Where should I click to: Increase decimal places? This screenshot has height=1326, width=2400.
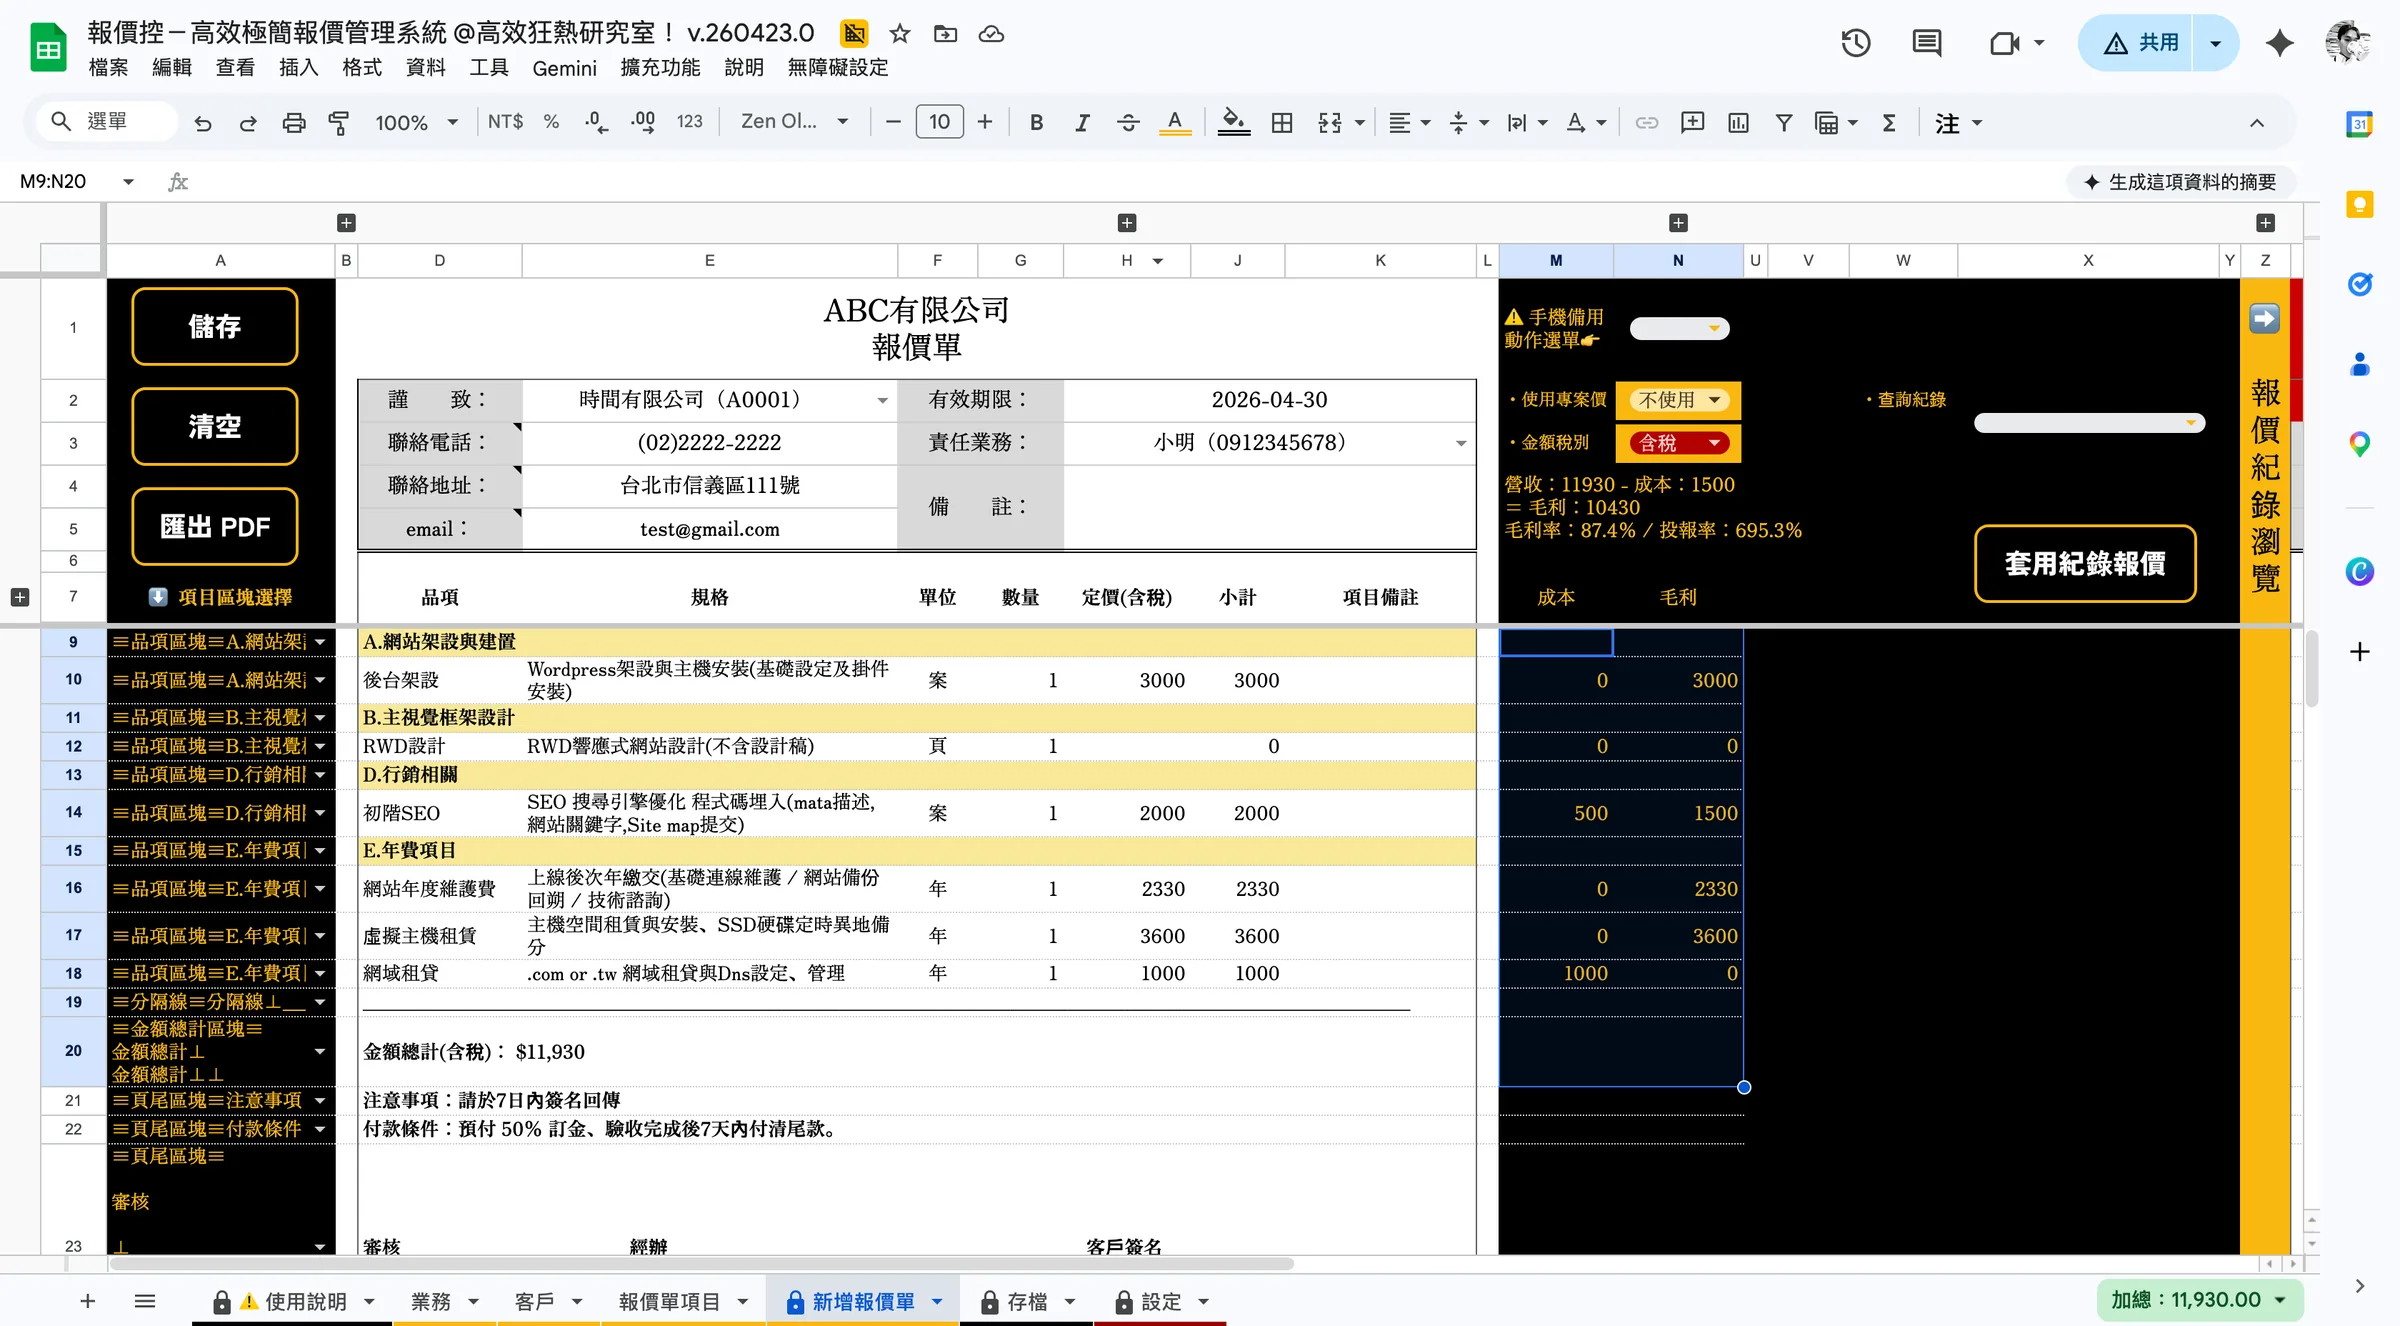pos(643,122)
